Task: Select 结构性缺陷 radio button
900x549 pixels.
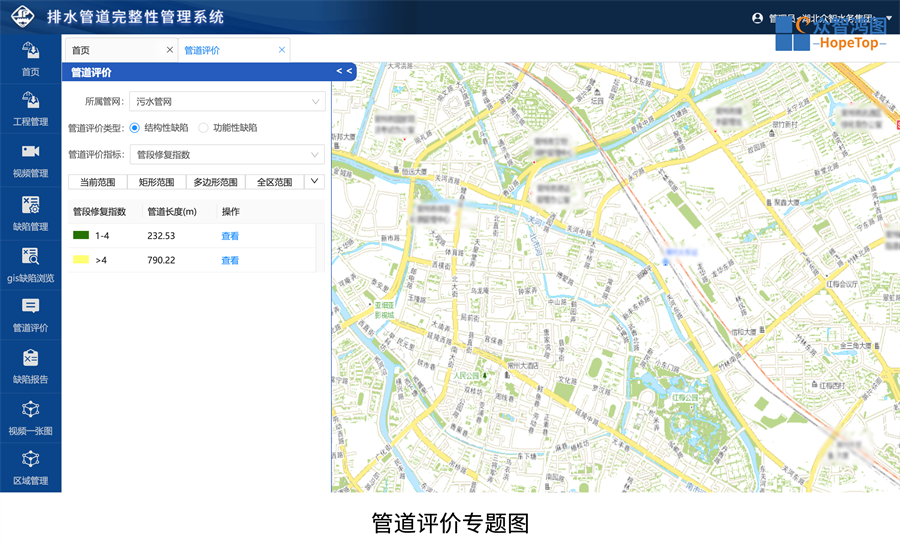Action: [135, 127]
